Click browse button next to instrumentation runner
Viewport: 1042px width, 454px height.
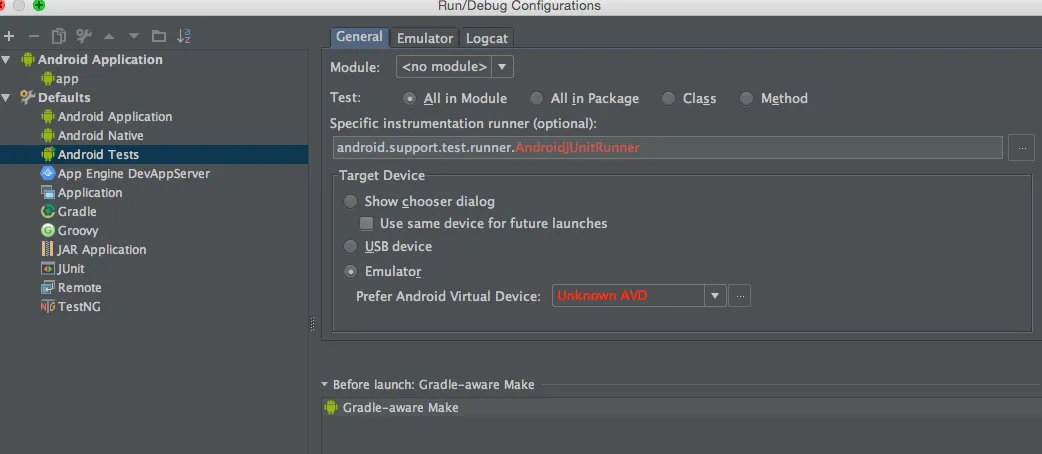coord(1021,148)
